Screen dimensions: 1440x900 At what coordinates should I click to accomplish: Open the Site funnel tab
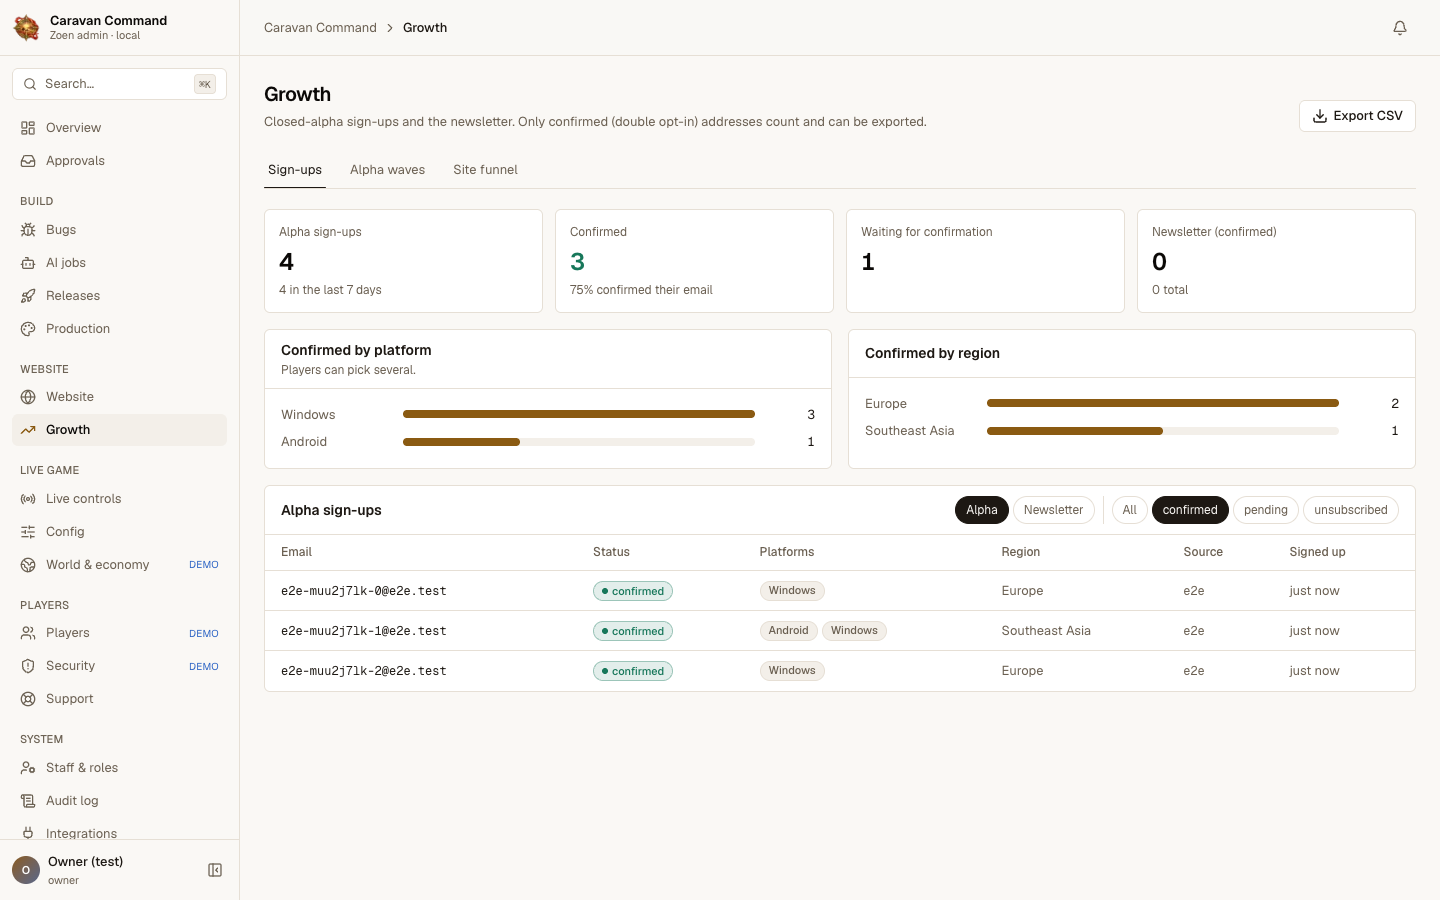[x=485, y=170]
